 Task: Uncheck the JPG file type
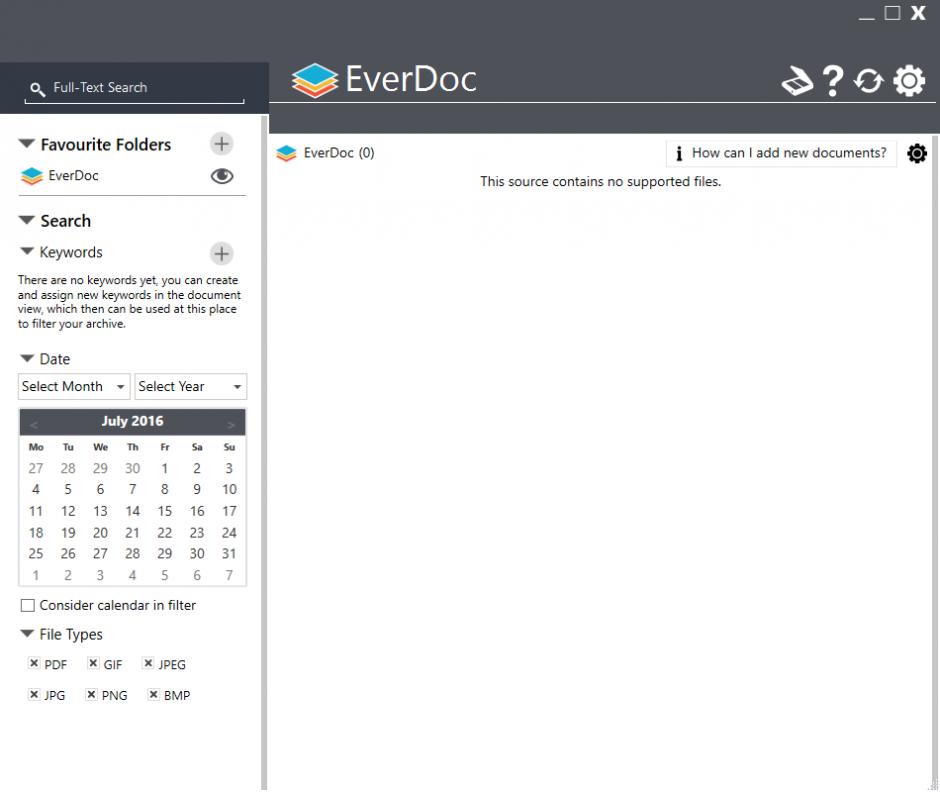pyautogui.click(x=34, y=694)
